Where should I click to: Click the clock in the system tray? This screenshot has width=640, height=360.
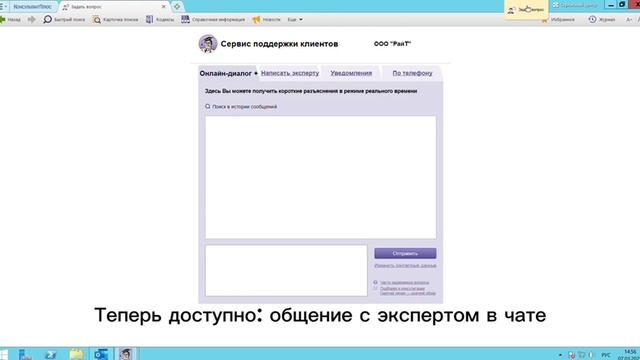click(631, 354)
